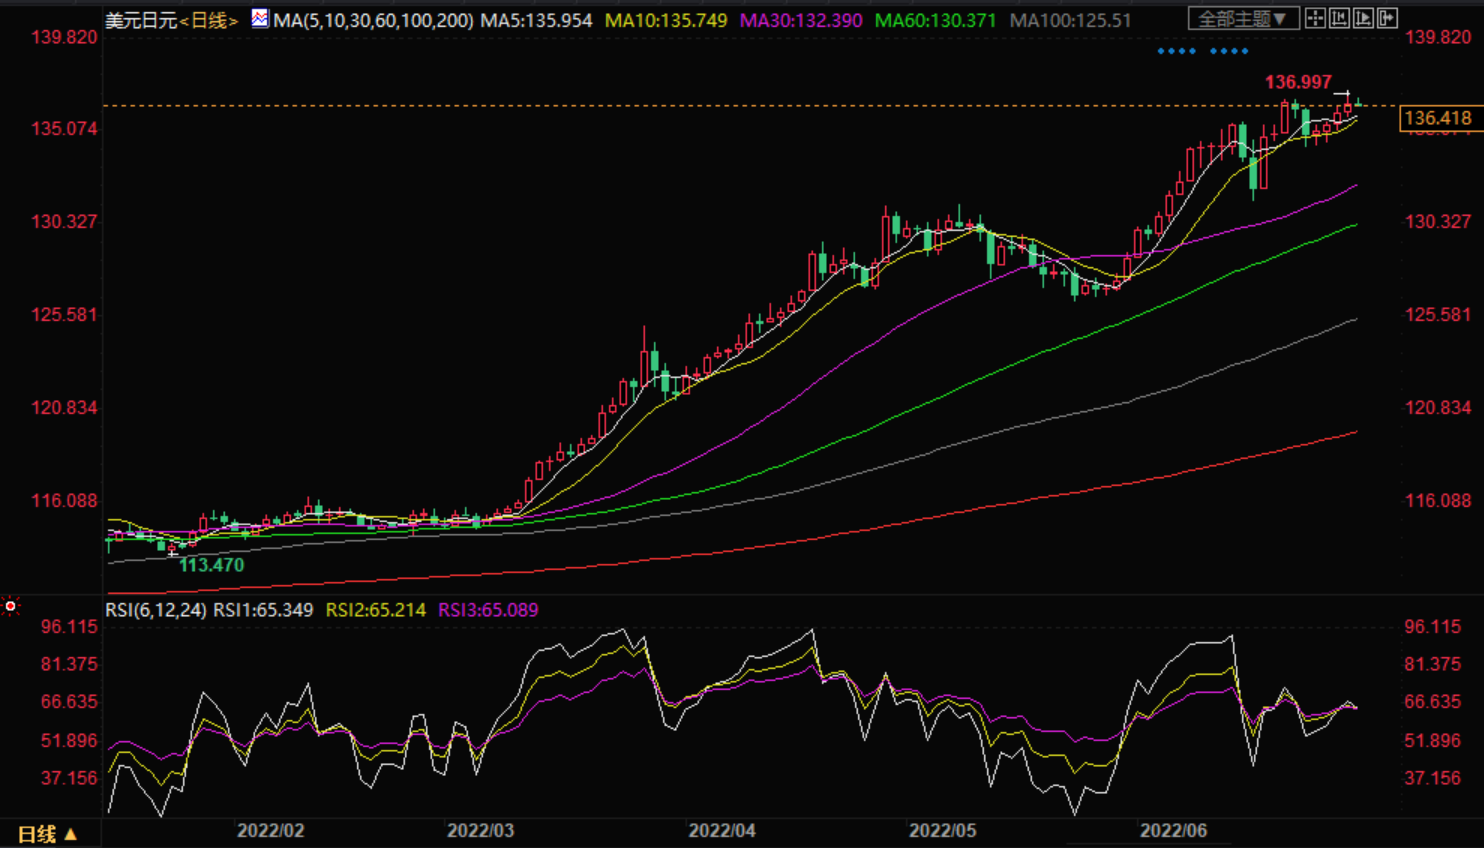
Task: Click the left axis price 125.581
Action: [64, 315]
